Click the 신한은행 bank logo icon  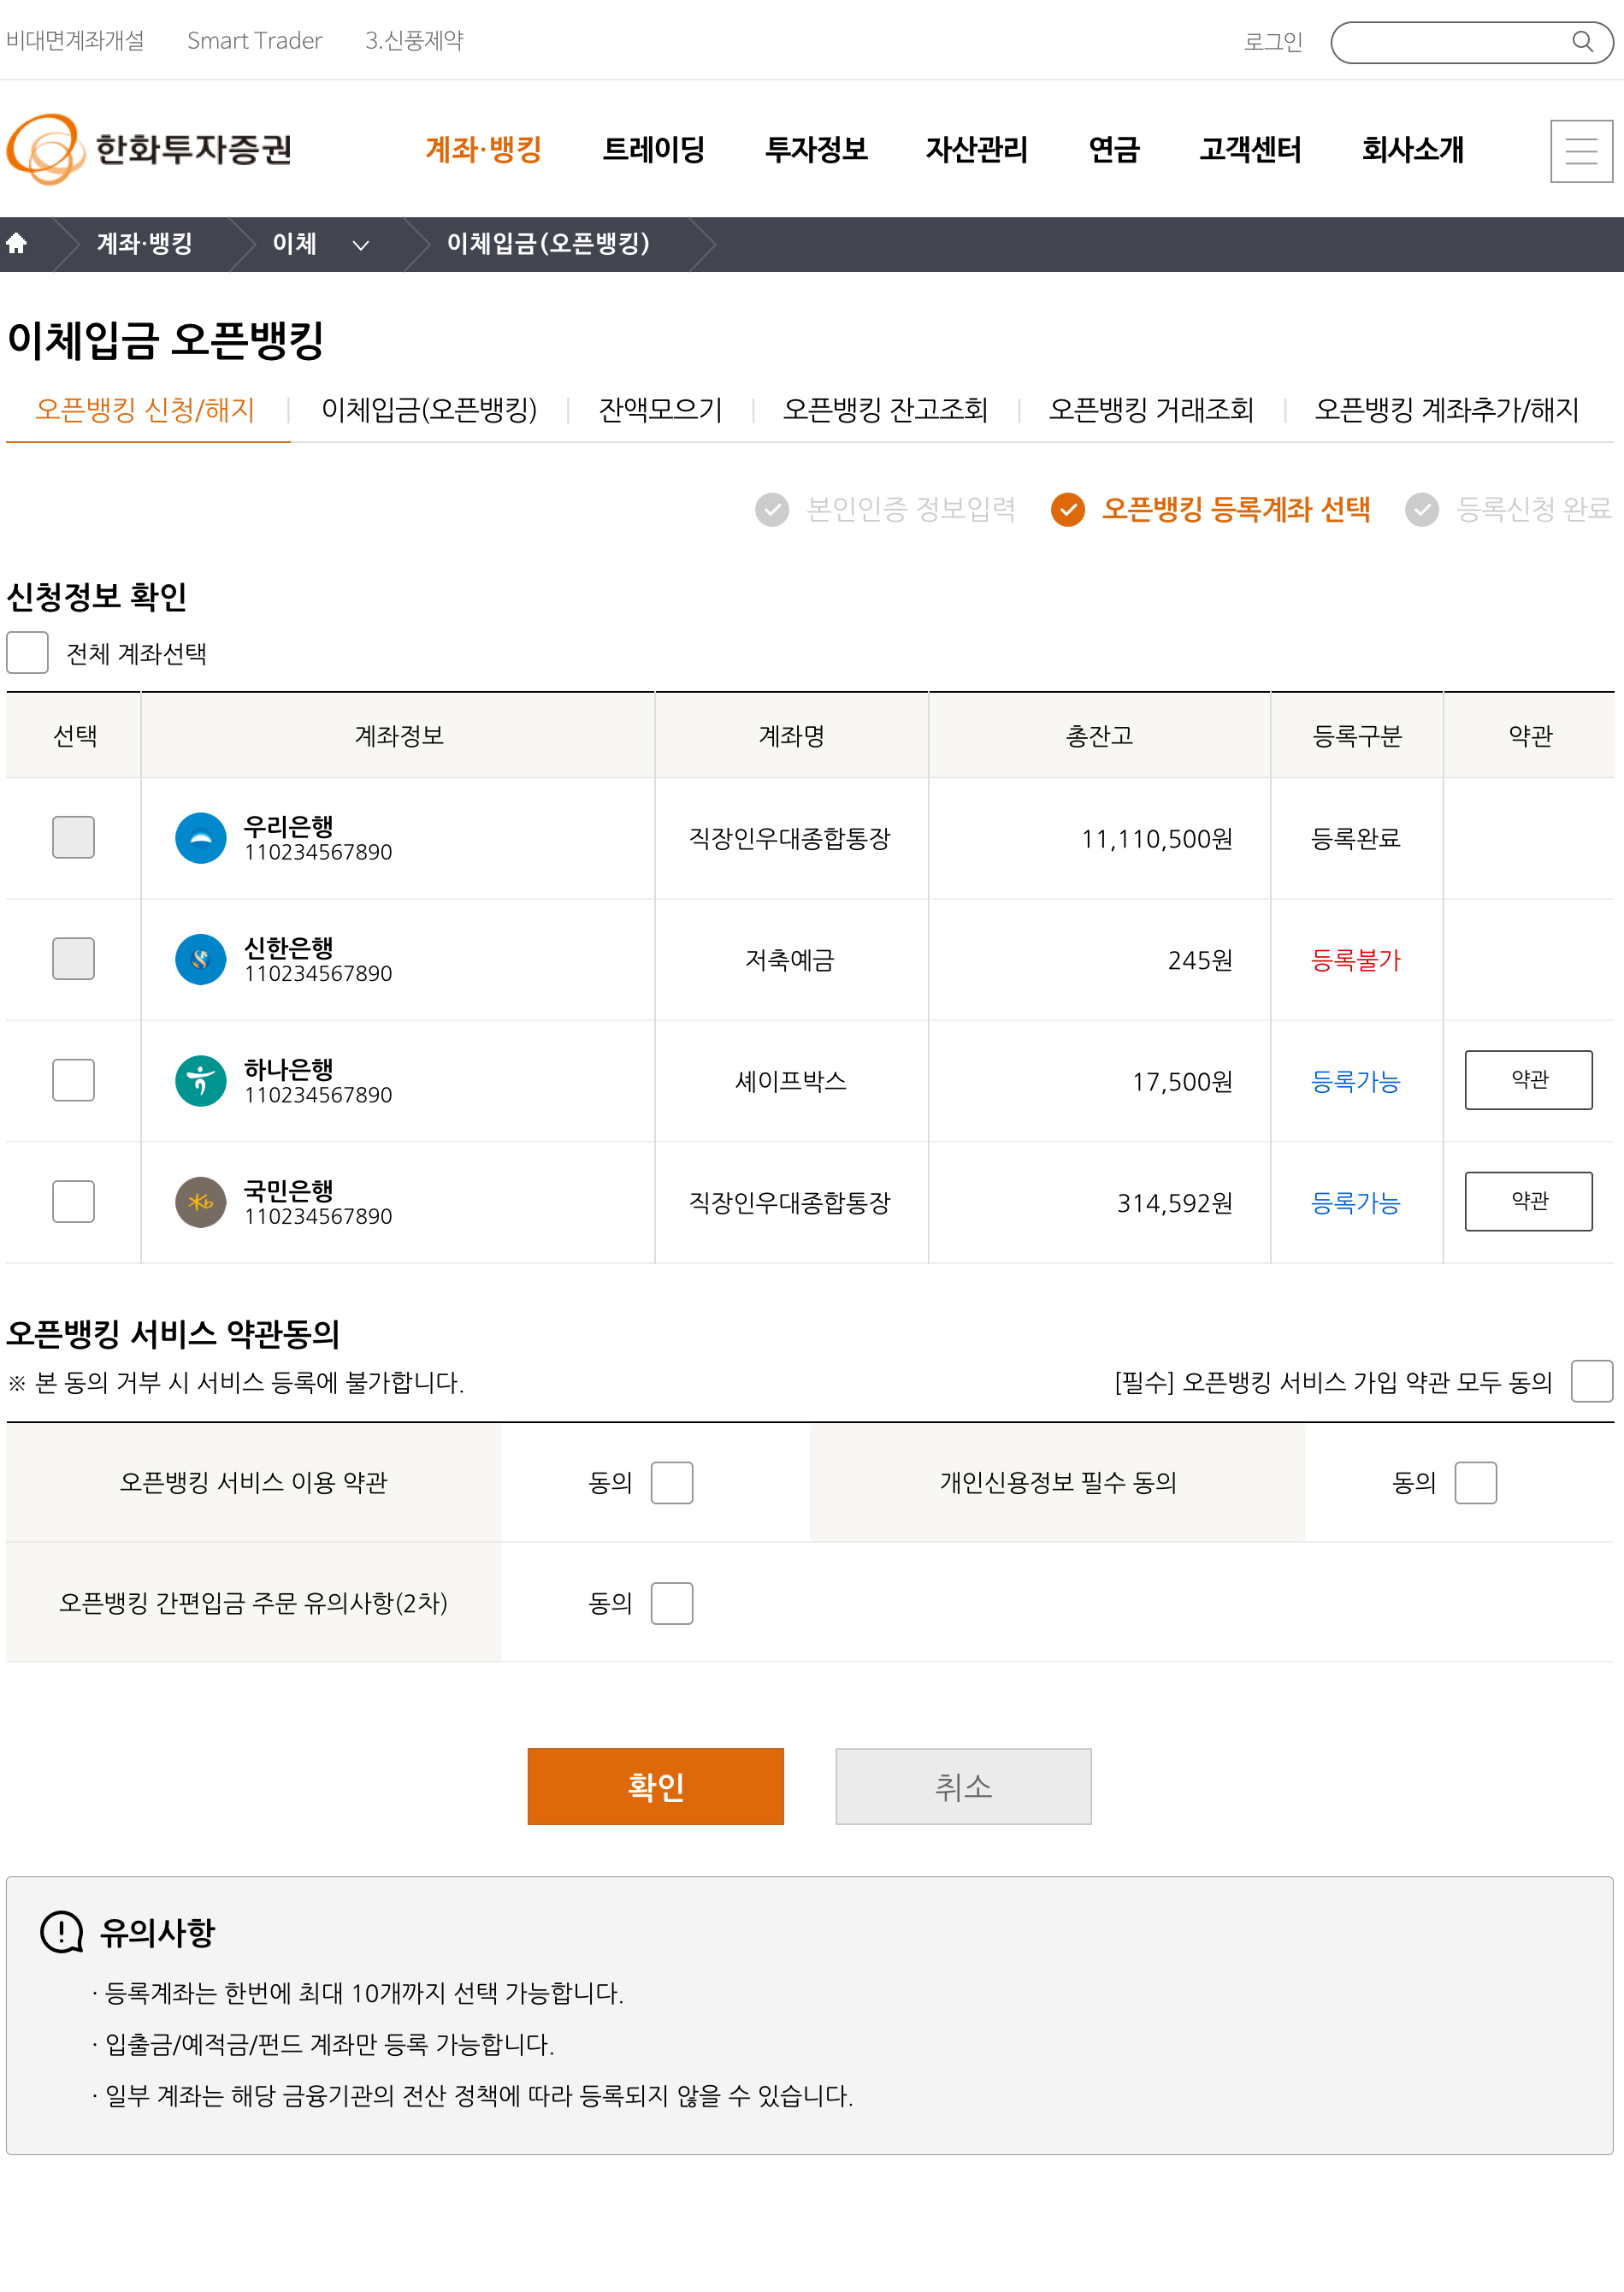click(201, 960)
